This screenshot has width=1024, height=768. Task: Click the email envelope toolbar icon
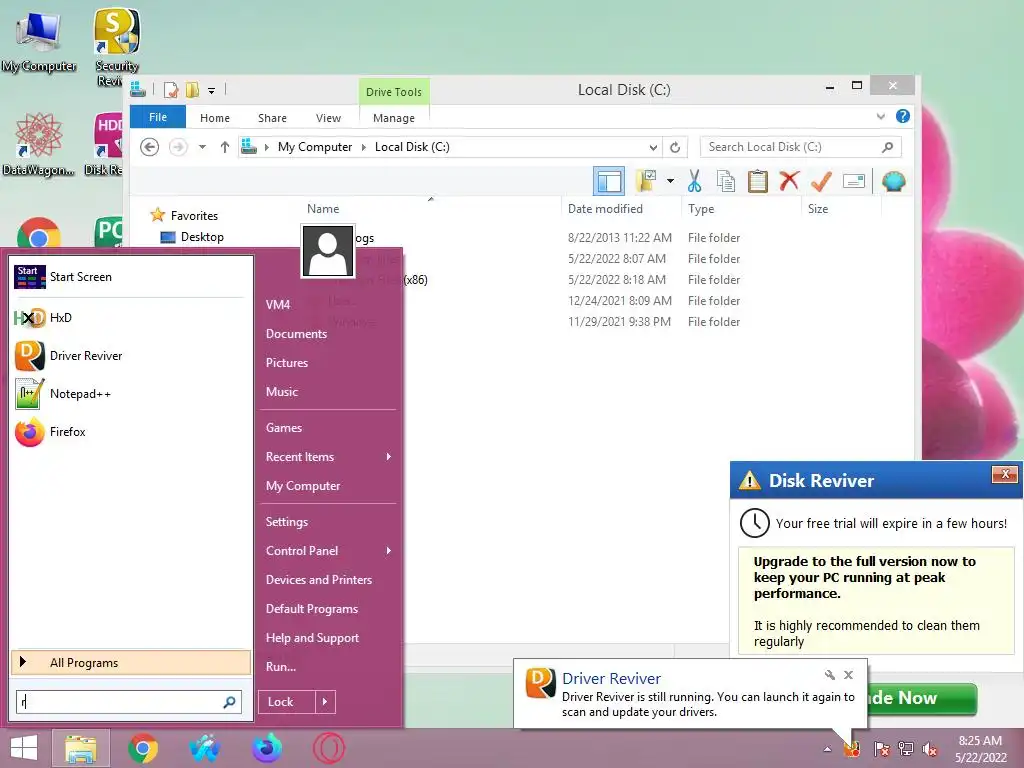[x=854, y=181]
